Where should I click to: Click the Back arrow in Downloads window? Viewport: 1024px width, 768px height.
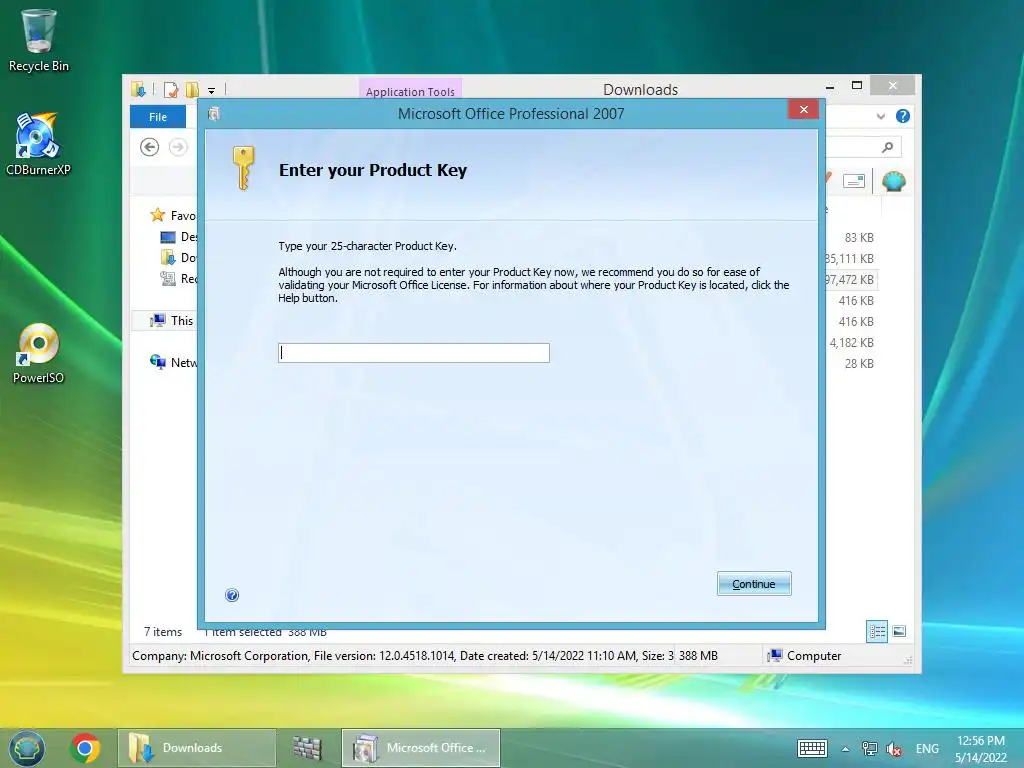point(150,147)
